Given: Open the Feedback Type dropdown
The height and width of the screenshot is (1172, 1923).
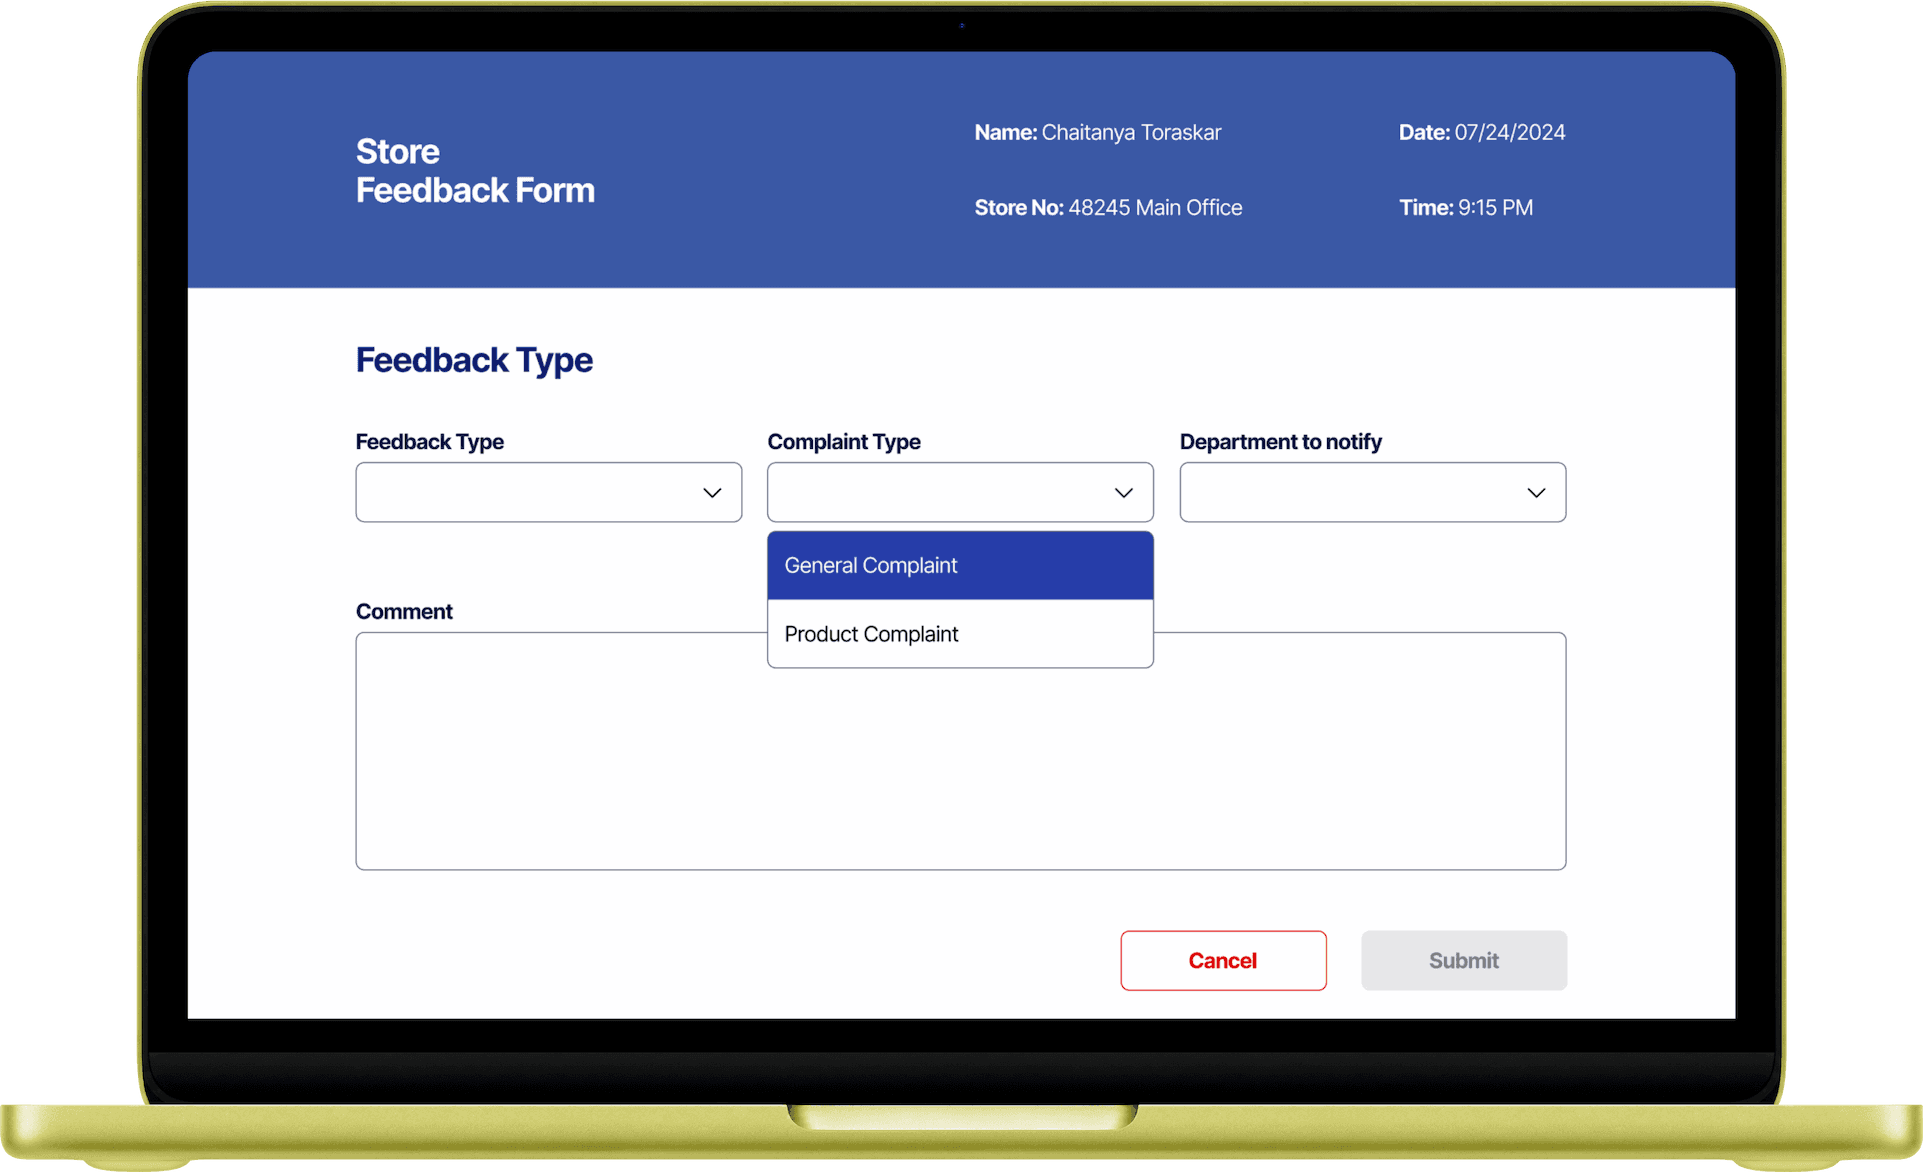Looking at the screenshot, I should (548, 492).
